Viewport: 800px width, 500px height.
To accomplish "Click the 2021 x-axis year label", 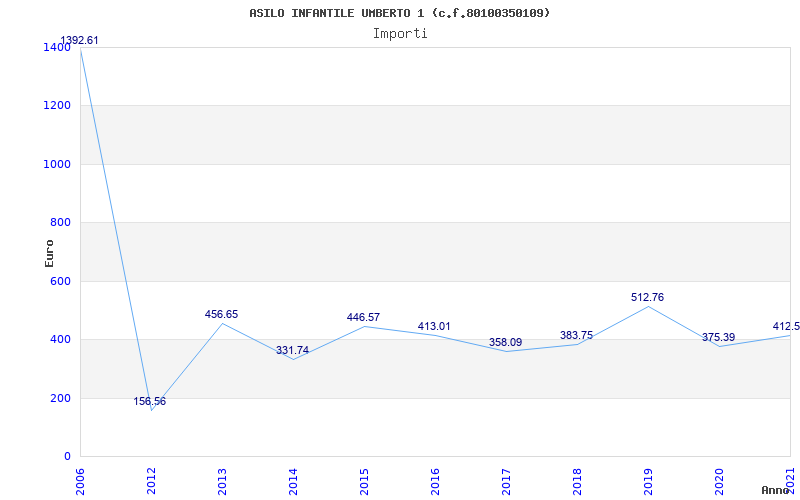I will [790, 481].
